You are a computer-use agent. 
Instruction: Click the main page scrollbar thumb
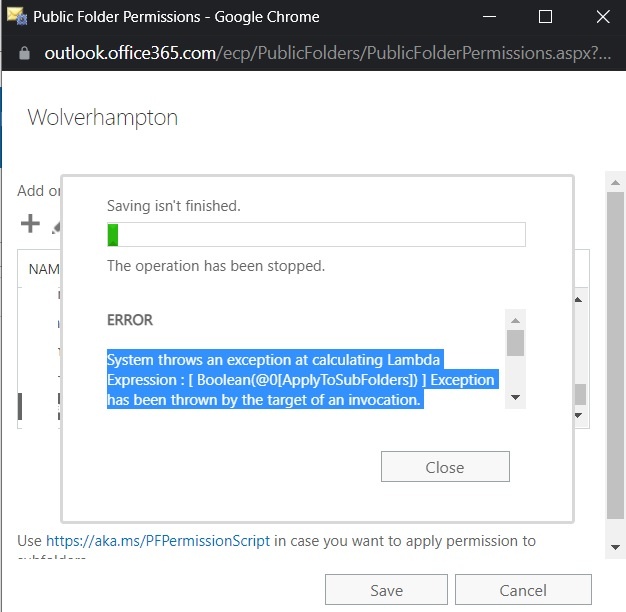[x=616, y=355]
